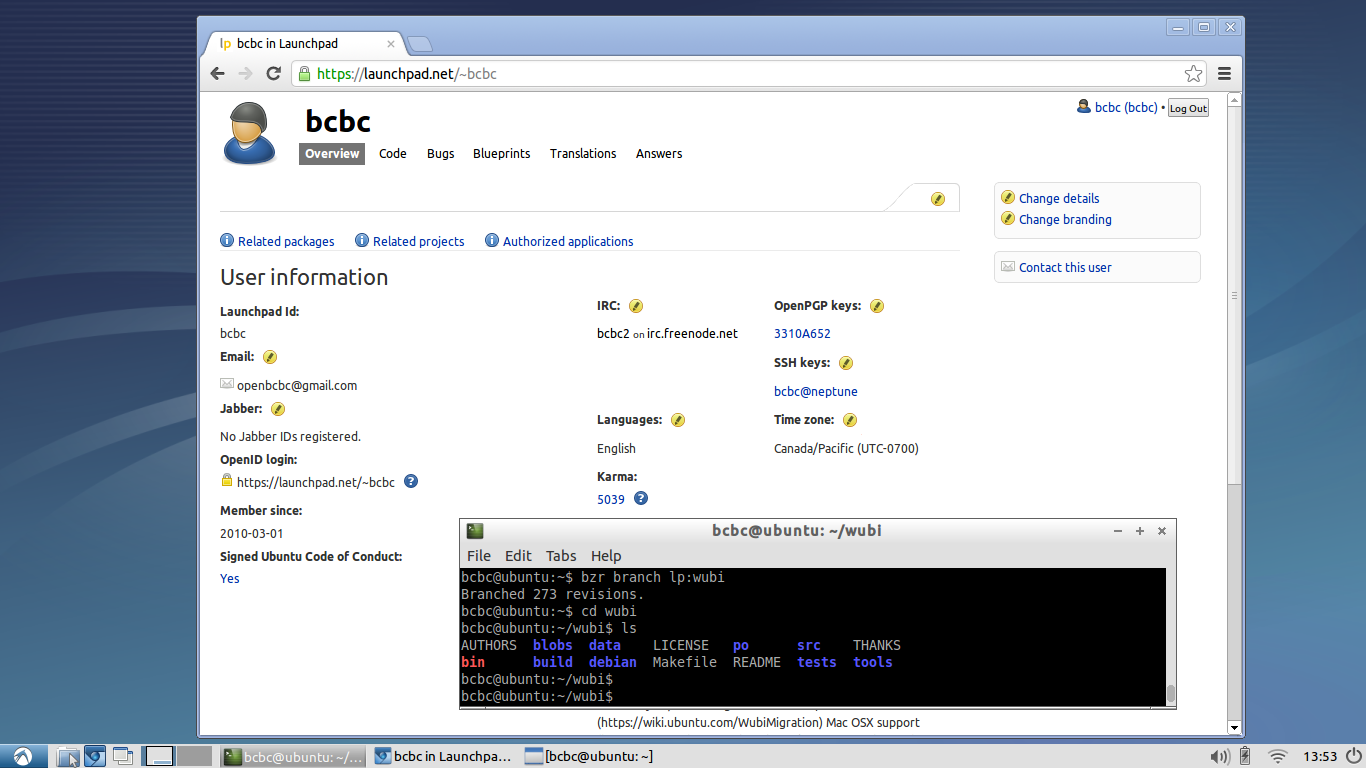The height and width of the screenshot is (768, 1366).
Task: Open the Code tab
Action: click(393, 153)
